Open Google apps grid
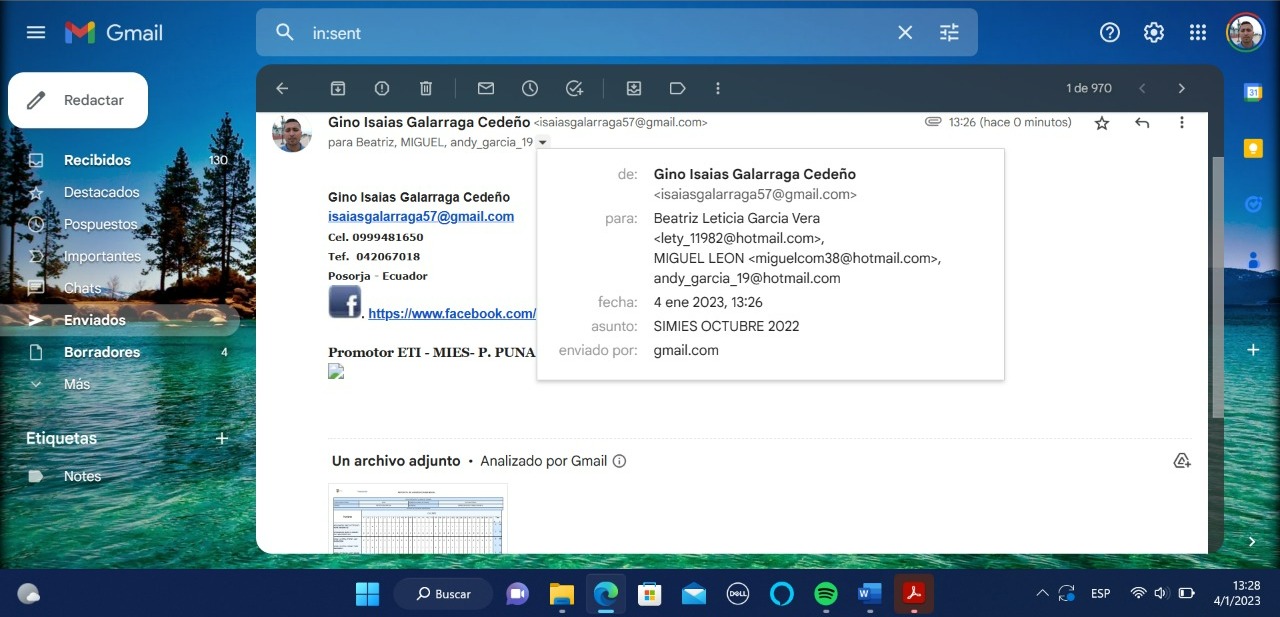 1198,33
